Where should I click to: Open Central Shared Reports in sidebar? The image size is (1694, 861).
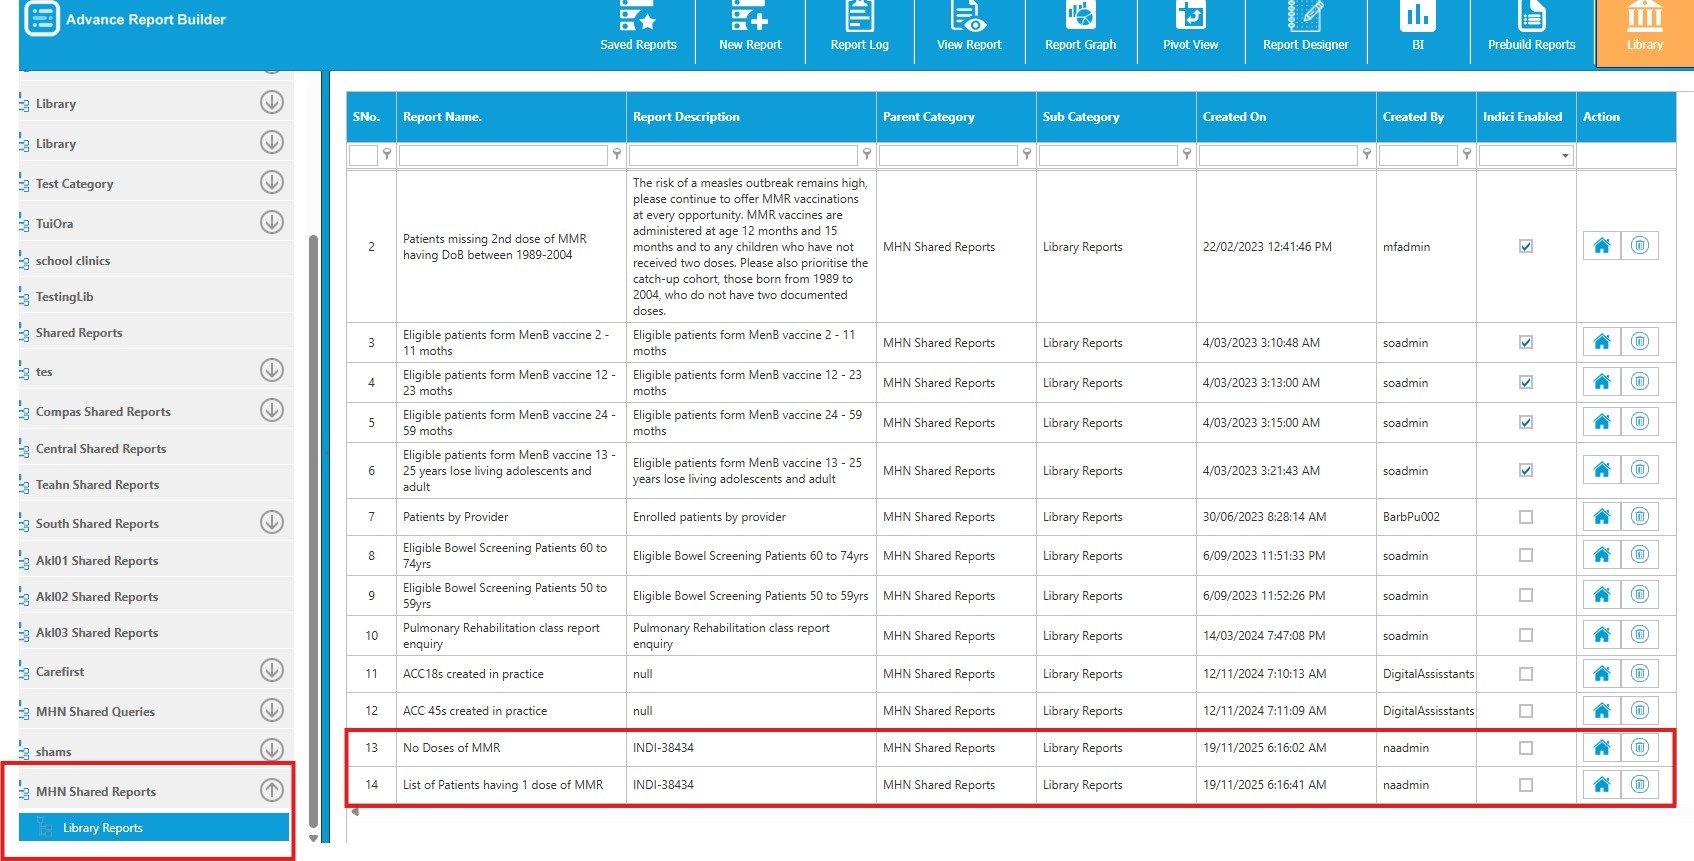tap(101, 449)
